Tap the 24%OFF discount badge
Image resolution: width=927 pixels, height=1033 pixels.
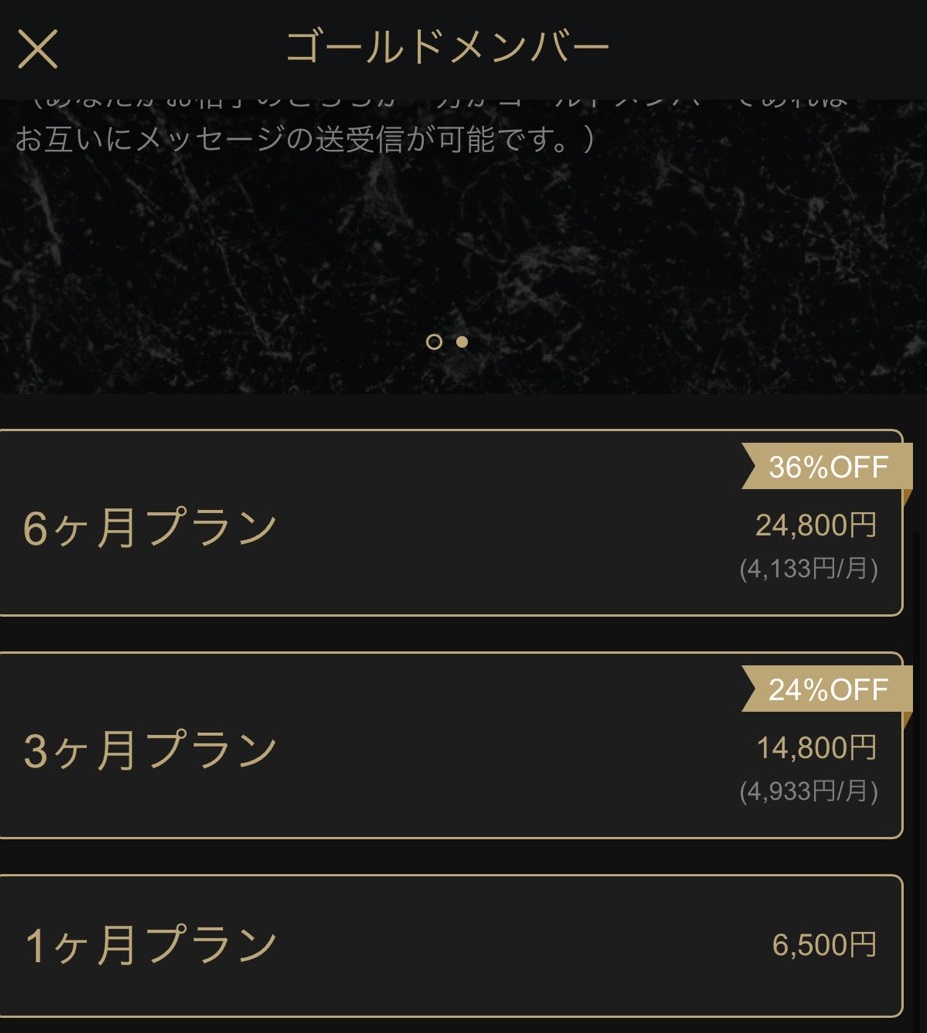pos(827,689)
